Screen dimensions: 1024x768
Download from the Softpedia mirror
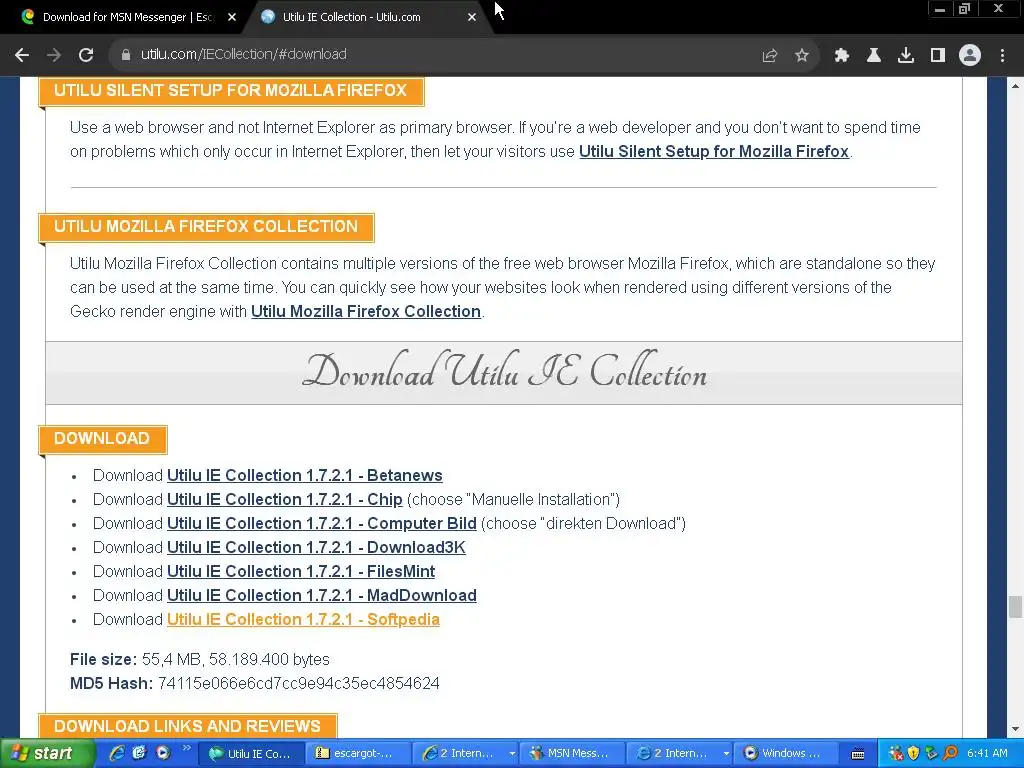[303, 620]
